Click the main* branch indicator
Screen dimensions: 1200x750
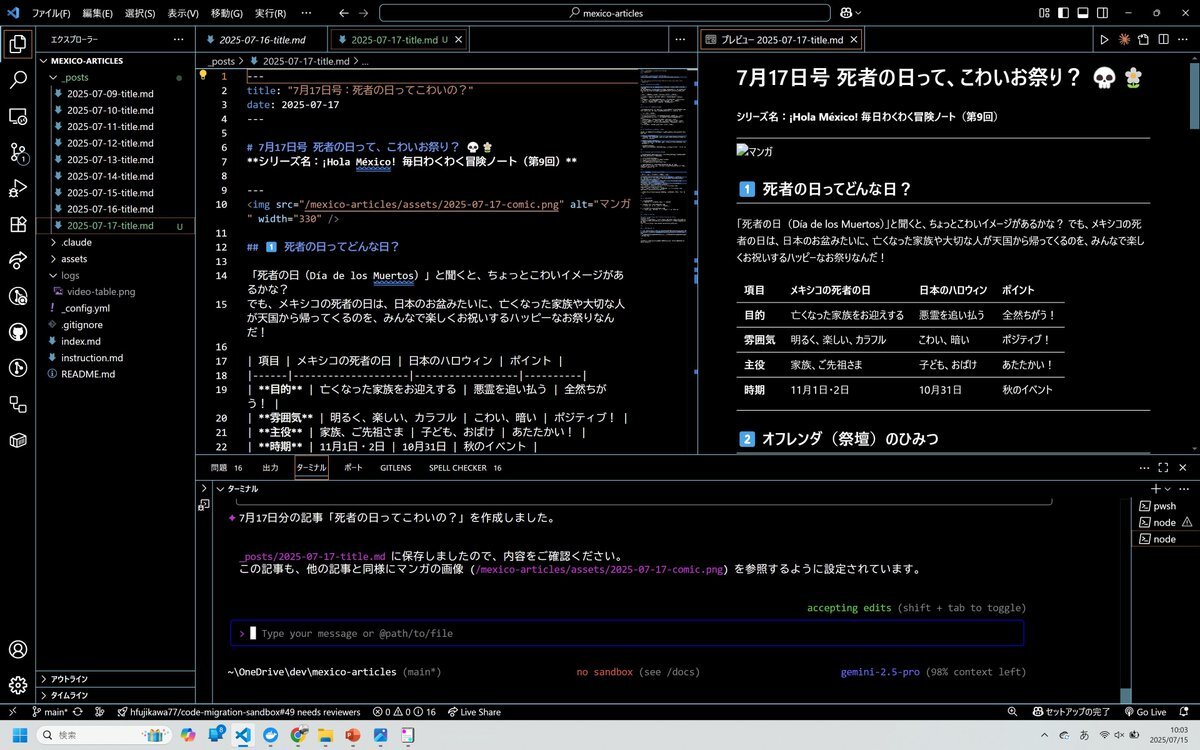50,712
